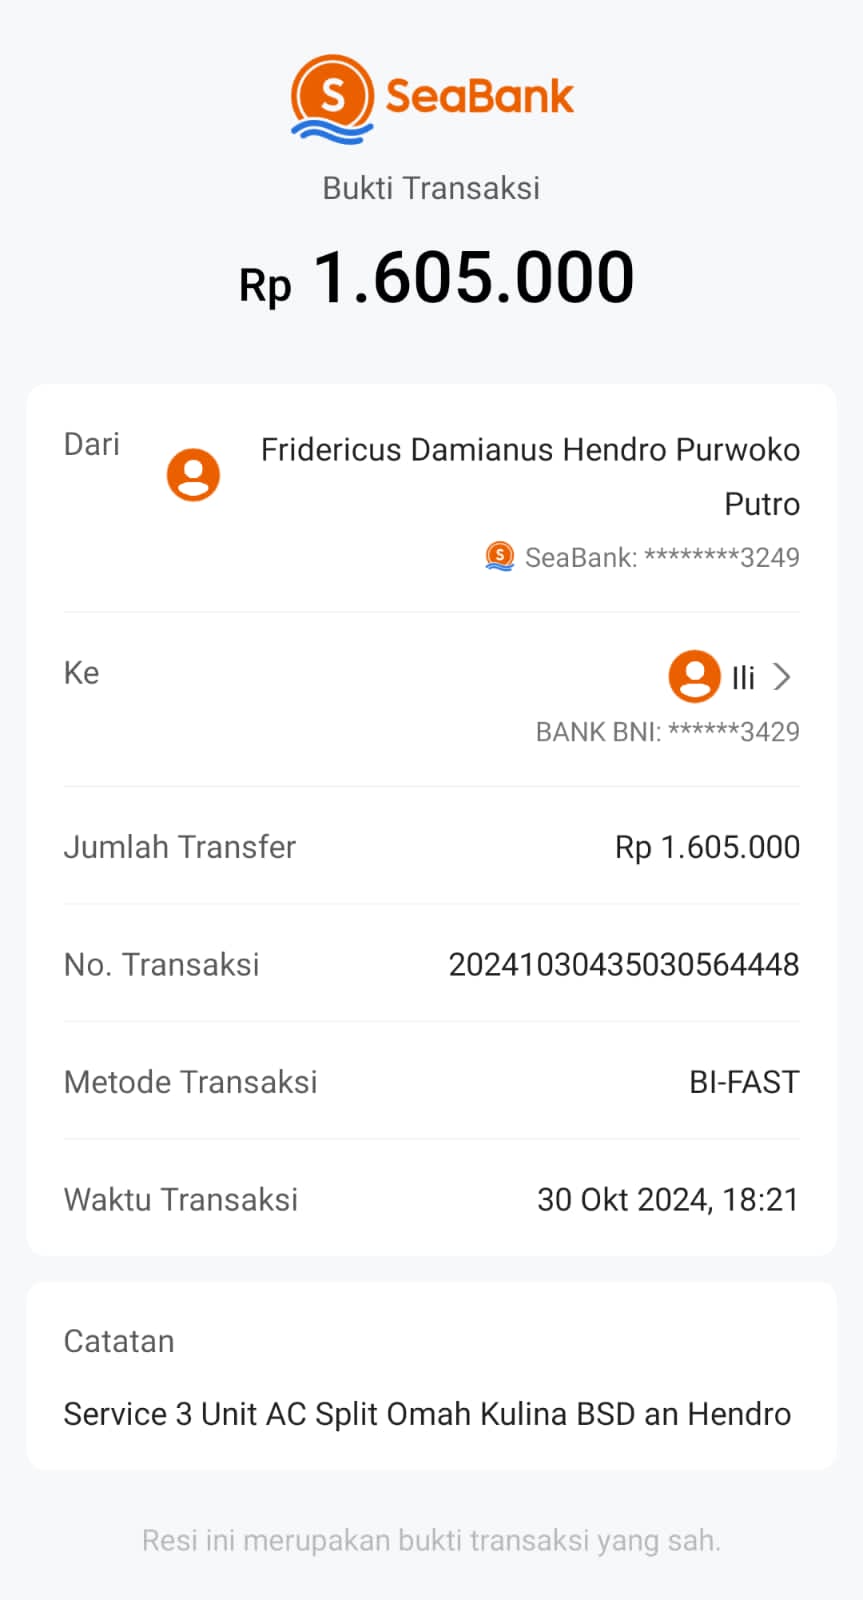Click the Jumlah Transfer value Rp 1.605.000

707,847
